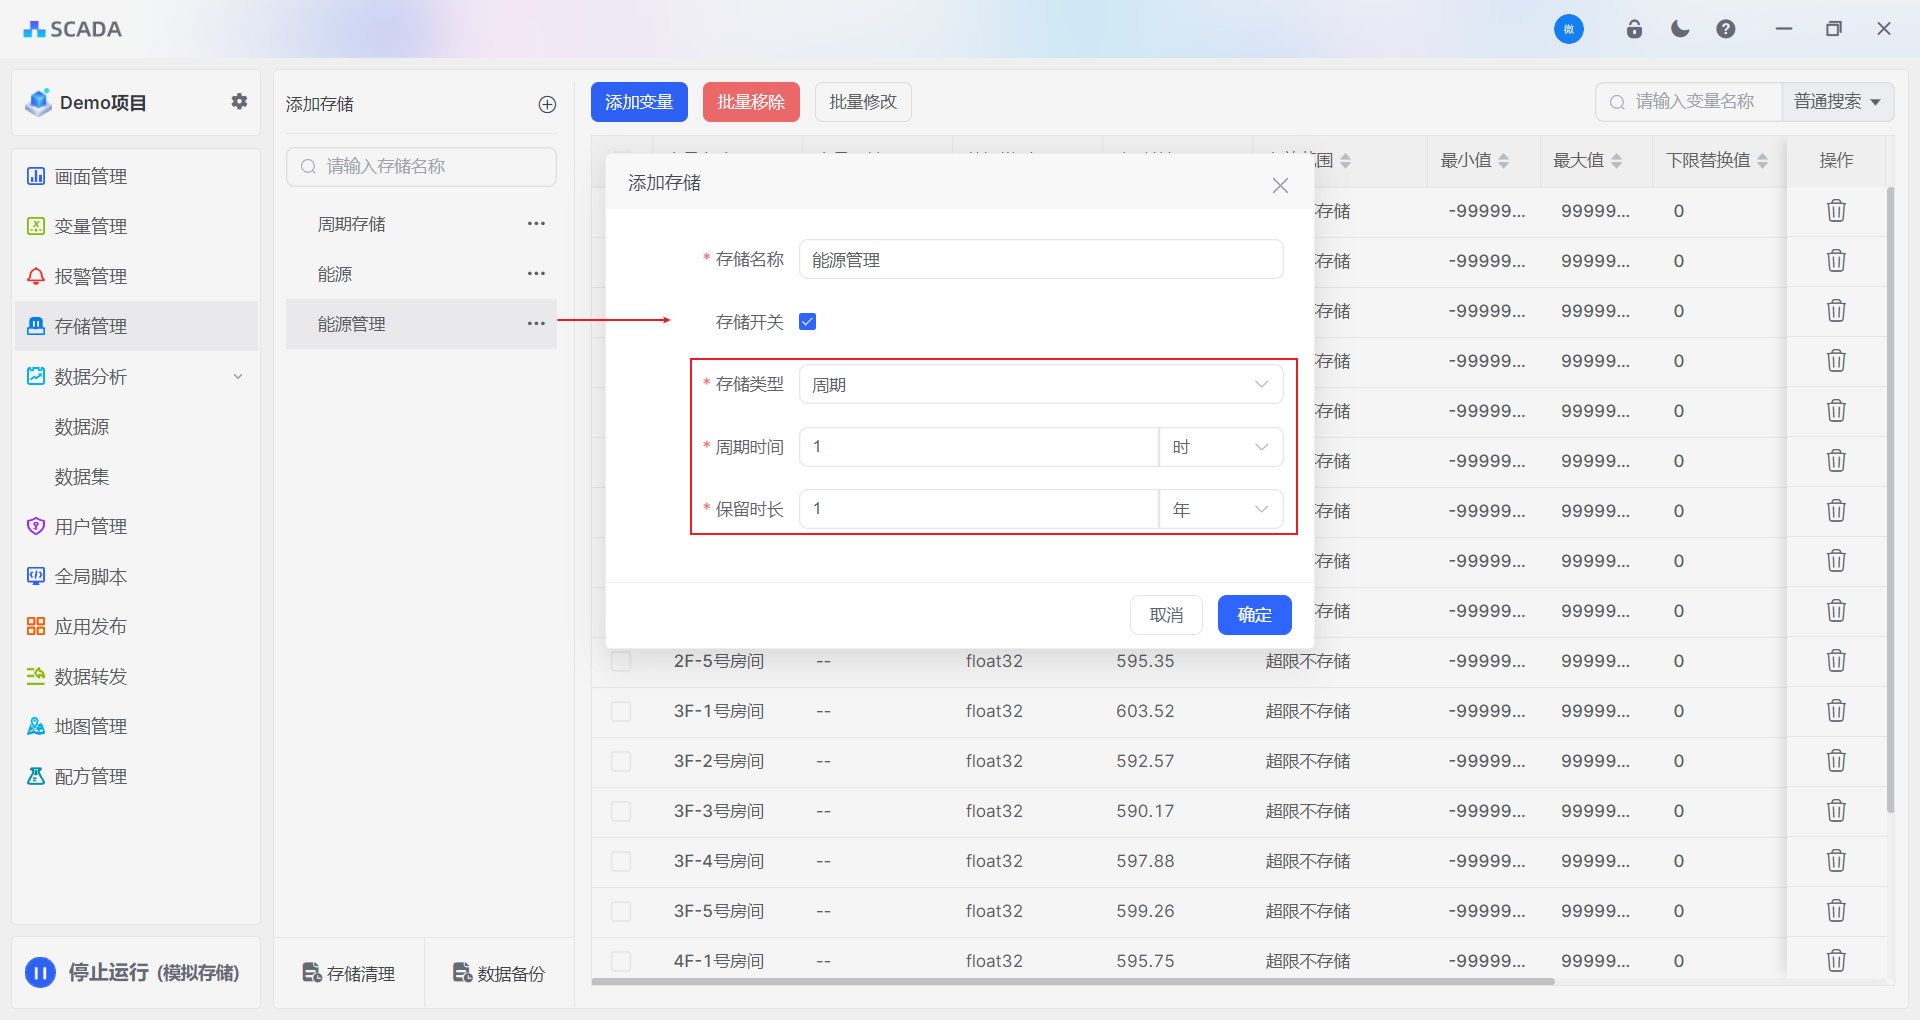Delete the 3F-1号房间 row with trash icon
Viewport: 1920px width, 1020px height.
(x=1836, y=711)
